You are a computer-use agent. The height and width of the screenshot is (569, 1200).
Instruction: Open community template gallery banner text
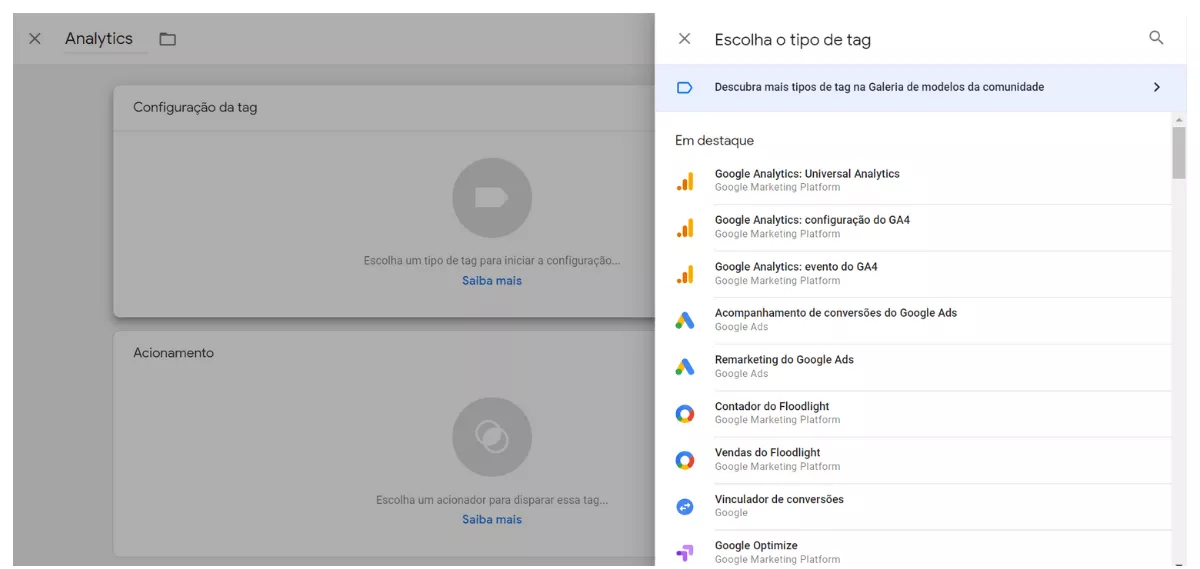pos(879,87)
